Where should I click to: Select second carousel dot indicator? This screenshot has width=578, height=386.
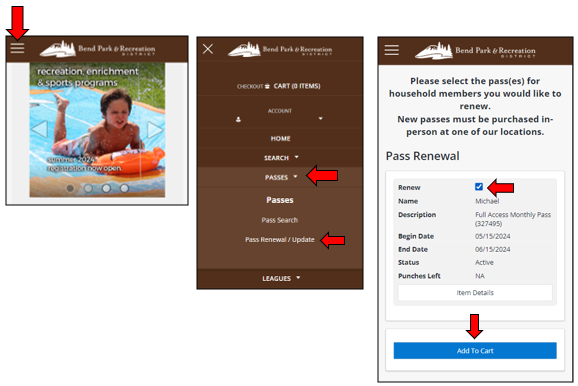point(88,188)
